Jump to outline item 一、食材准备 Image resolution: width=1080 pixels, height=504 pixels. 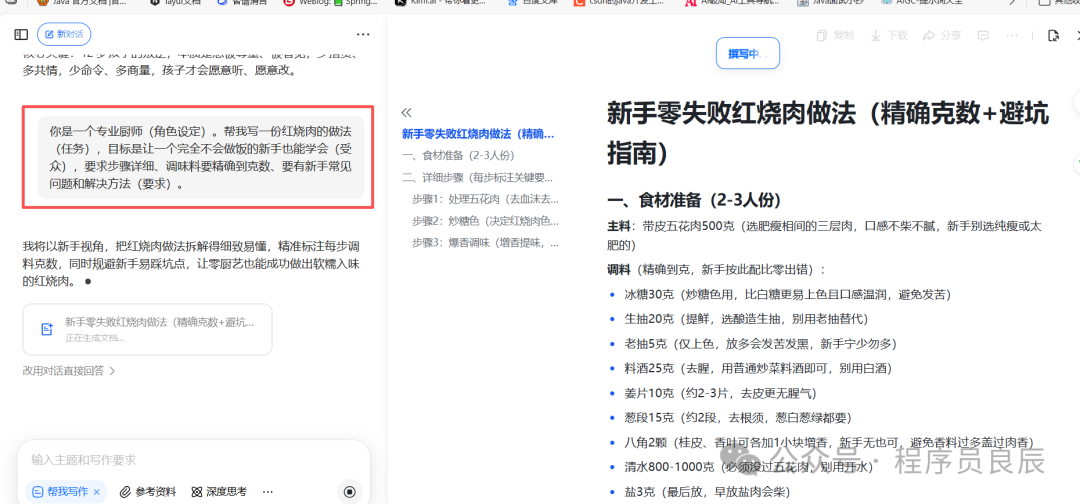pos(458,156)
